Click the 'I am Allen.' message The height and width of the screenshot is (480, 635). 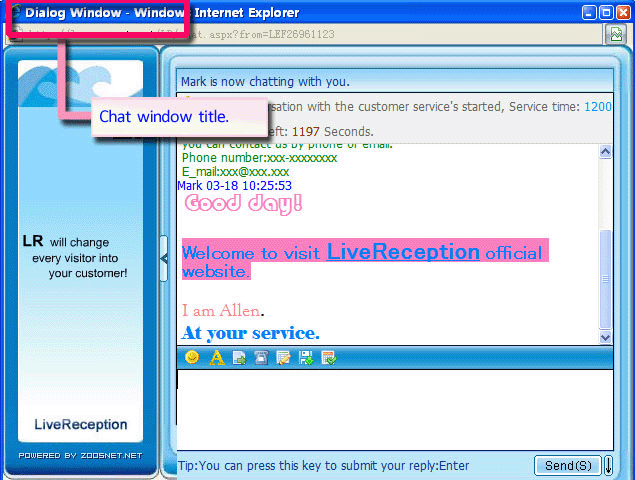tap(223, 311)
